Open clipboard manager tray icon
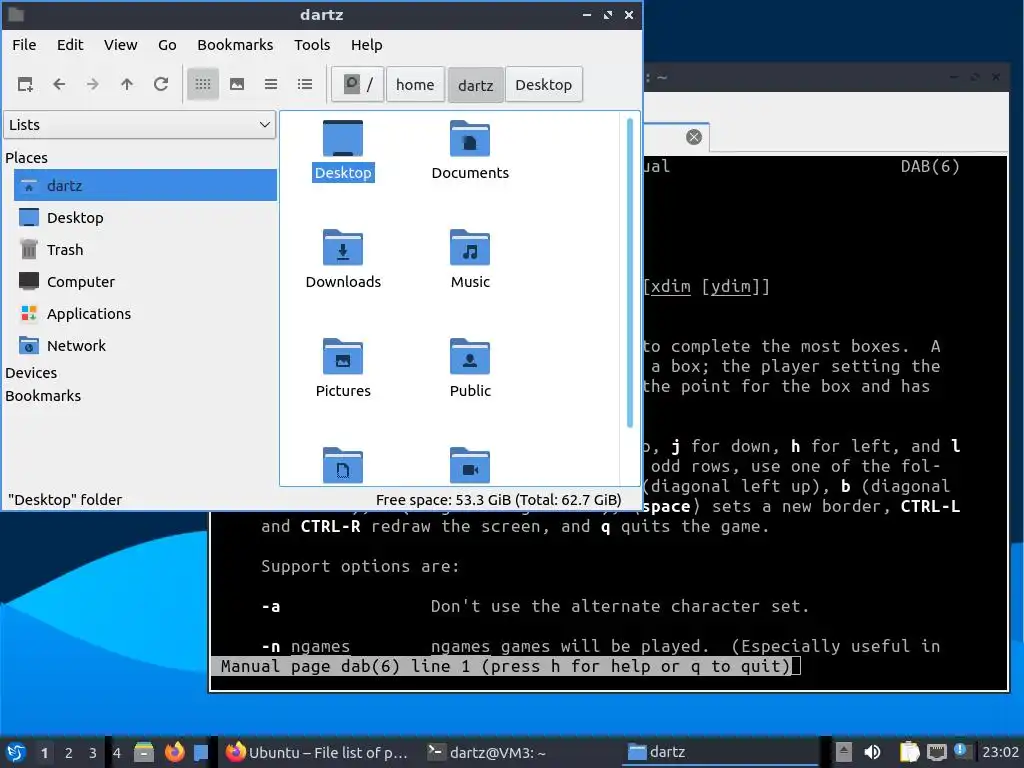 (x=909, y=752)
